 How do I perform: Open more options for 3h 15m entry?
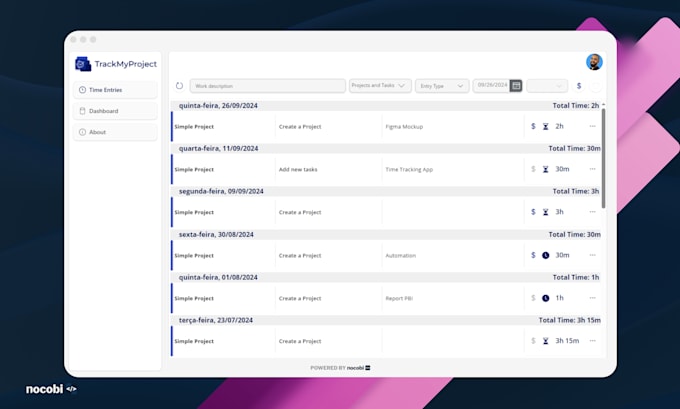[x=592, y=340]
